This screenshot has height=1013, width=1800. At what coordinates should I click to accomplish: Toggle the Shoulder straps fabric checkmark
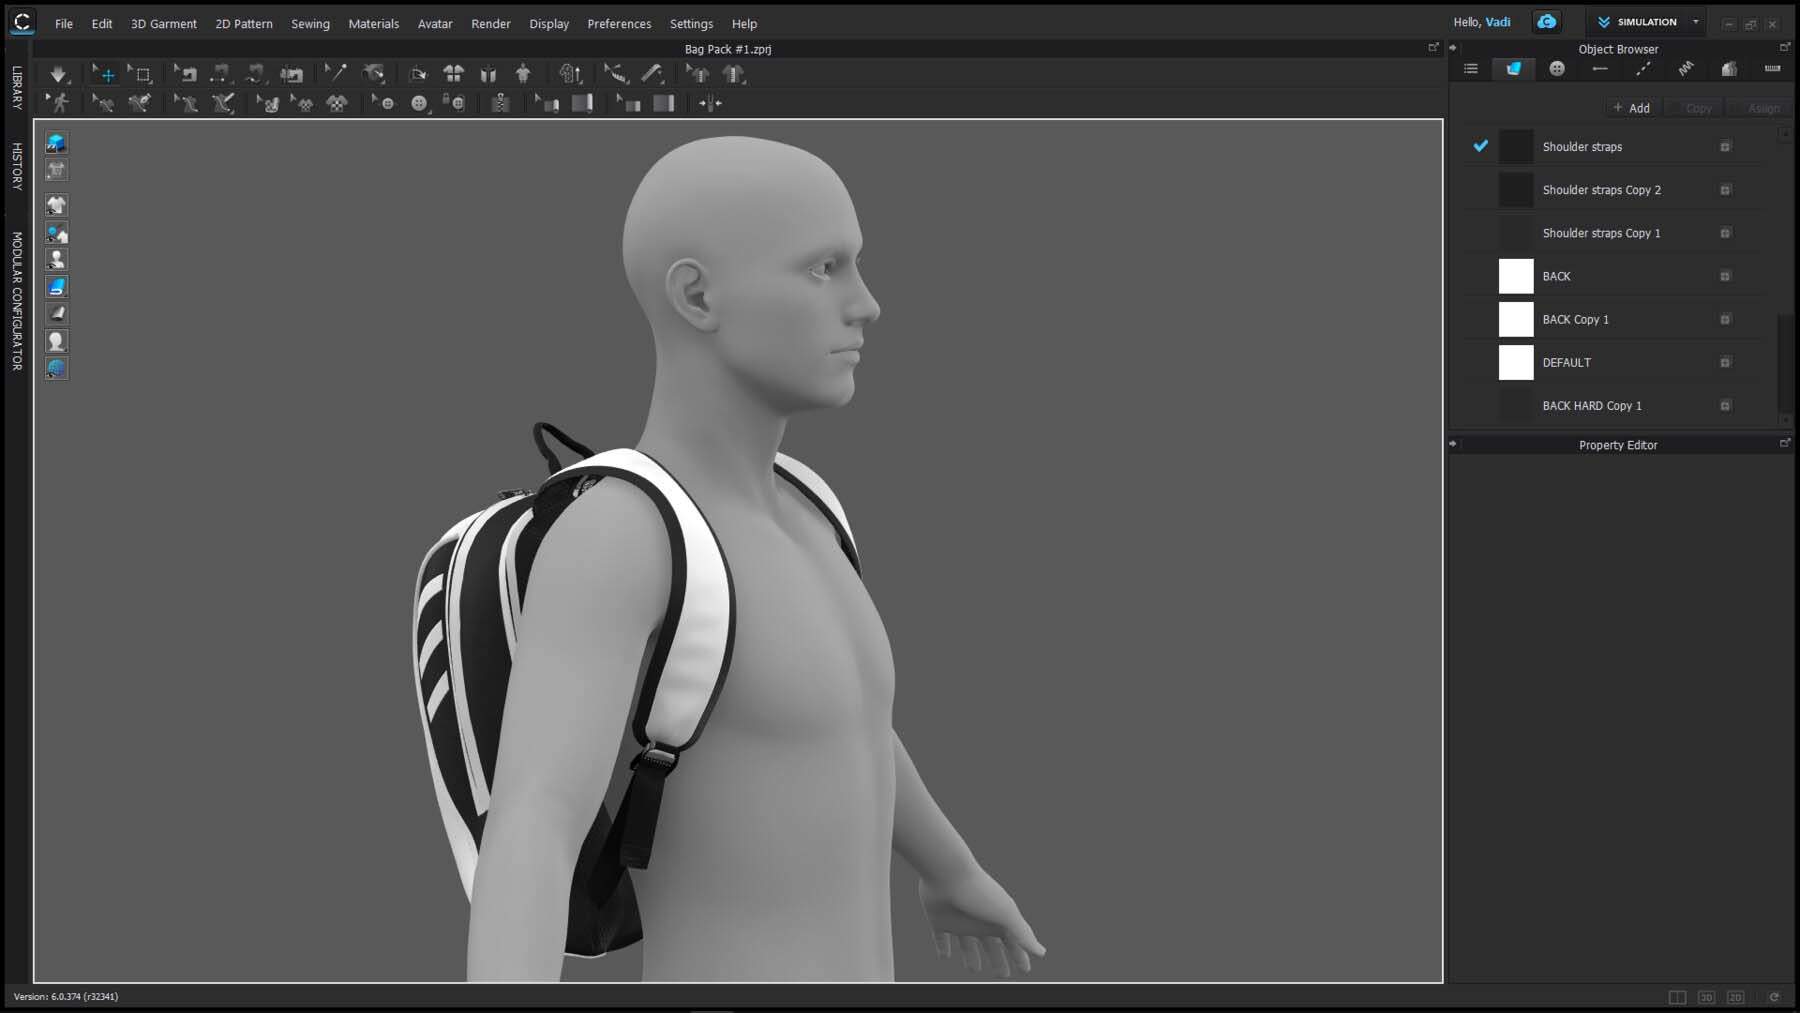pyautogui.click(x=1481, y=146)
